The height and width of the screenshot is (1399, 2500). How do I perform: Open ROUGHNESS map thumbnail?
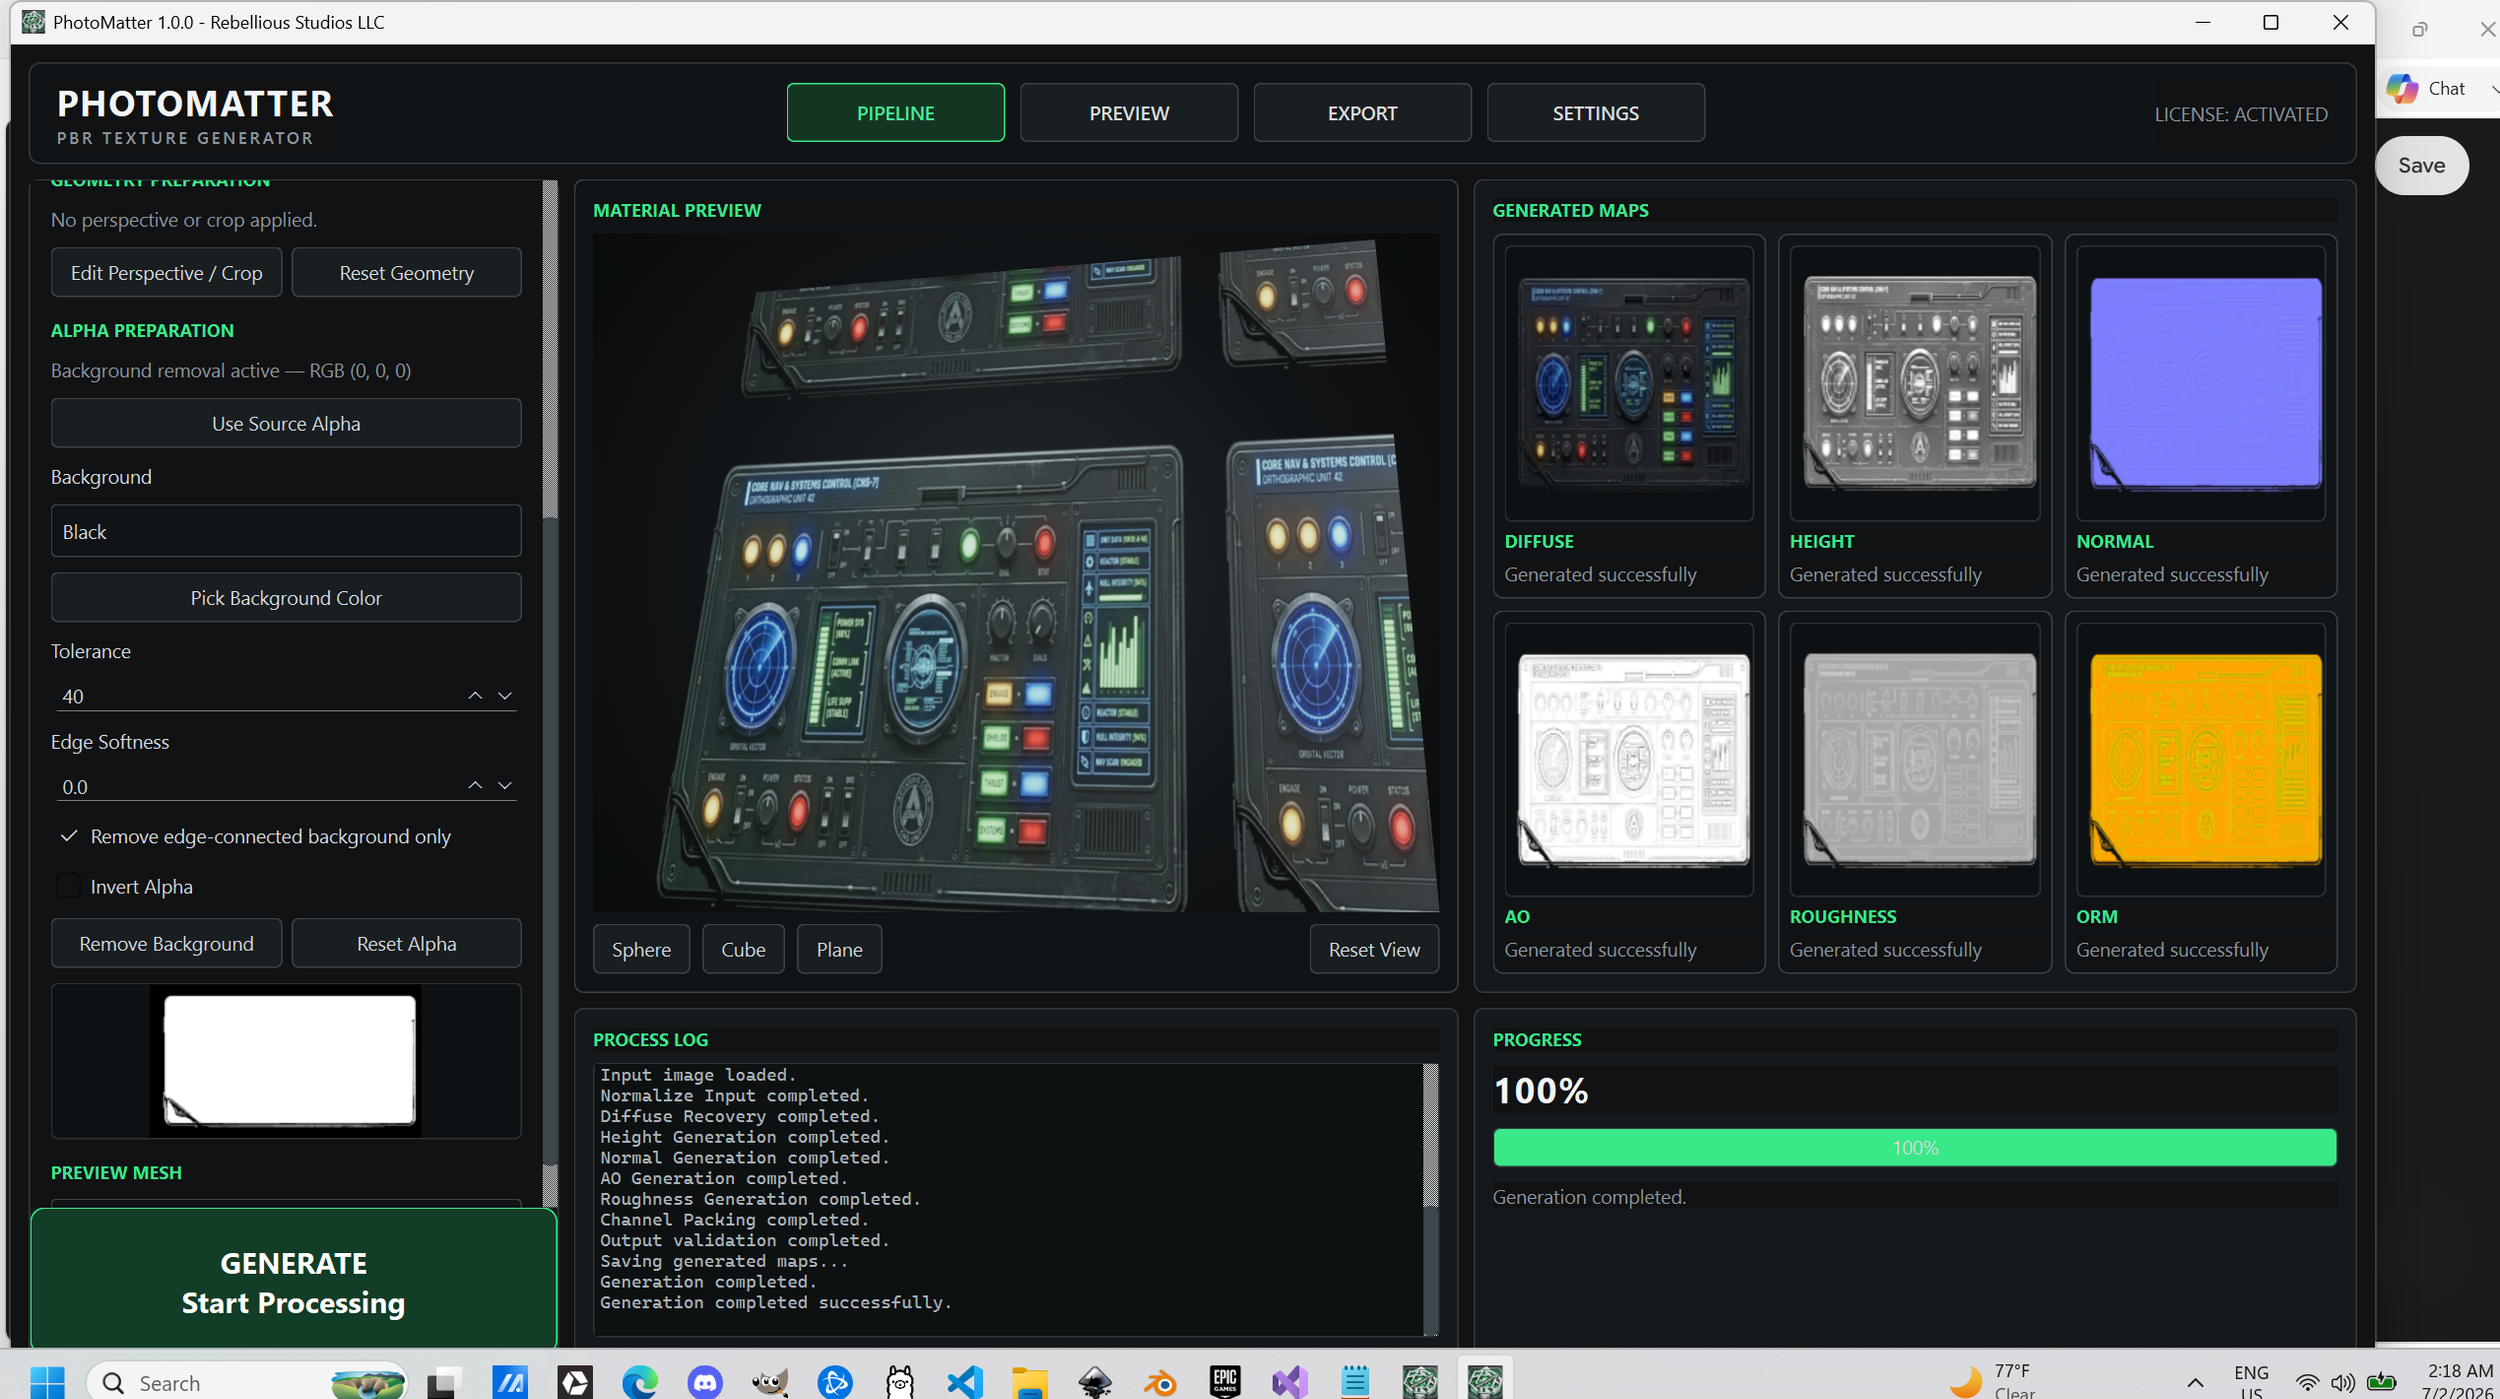pyautogui.click(x=1915, y=759)
